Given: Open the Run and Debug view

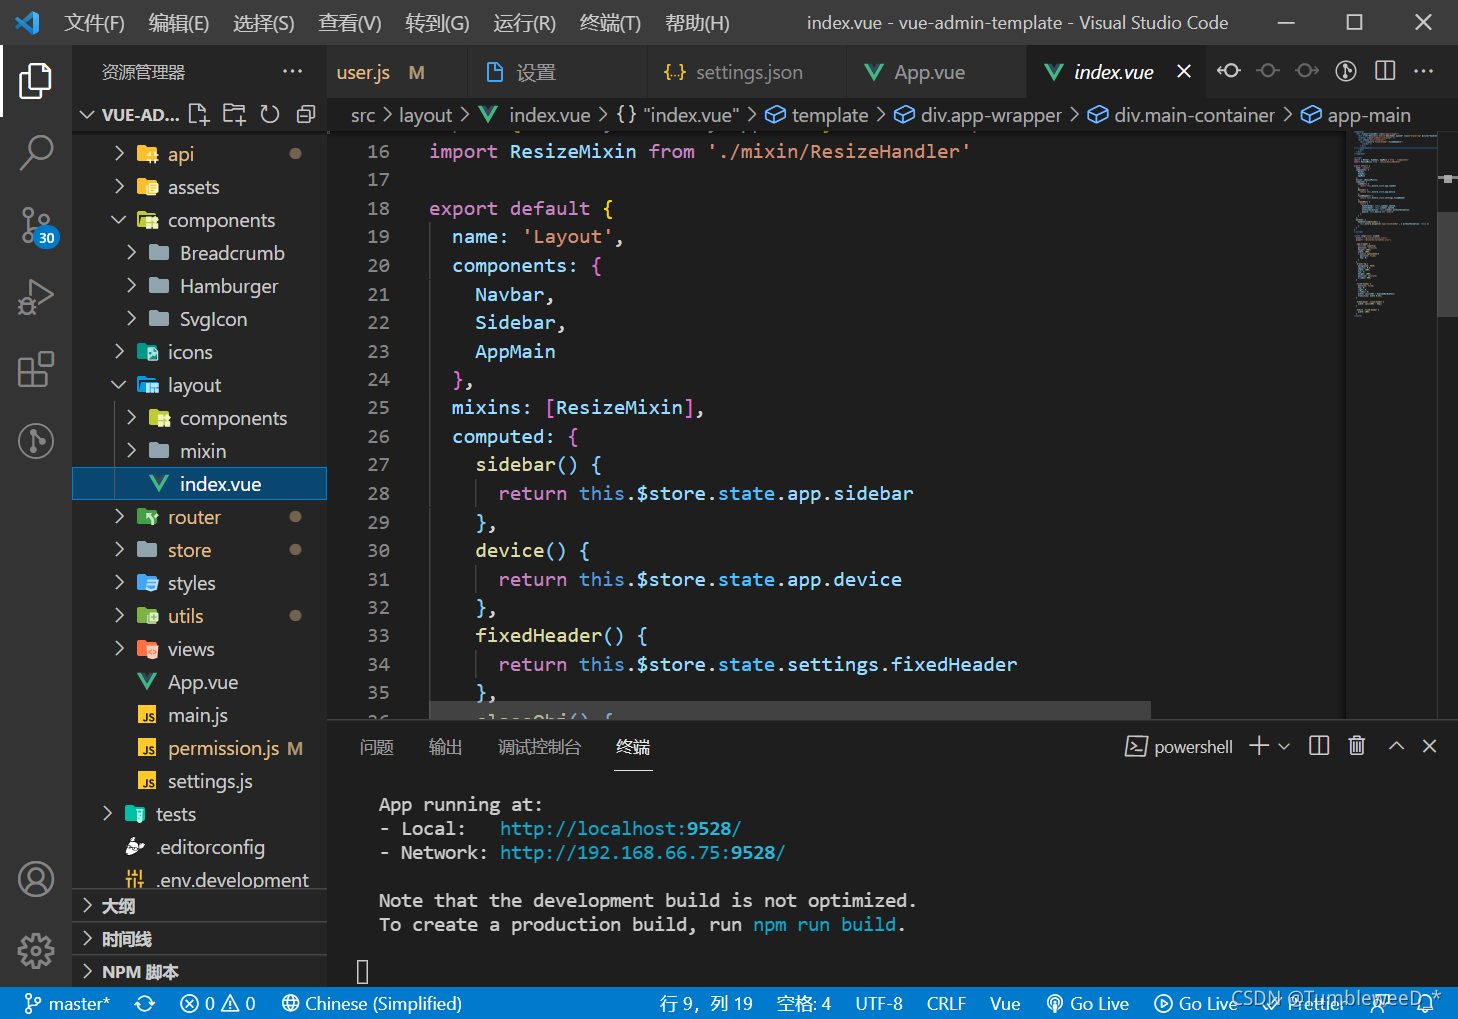Looking at the screenshot, I should [36, 298].
